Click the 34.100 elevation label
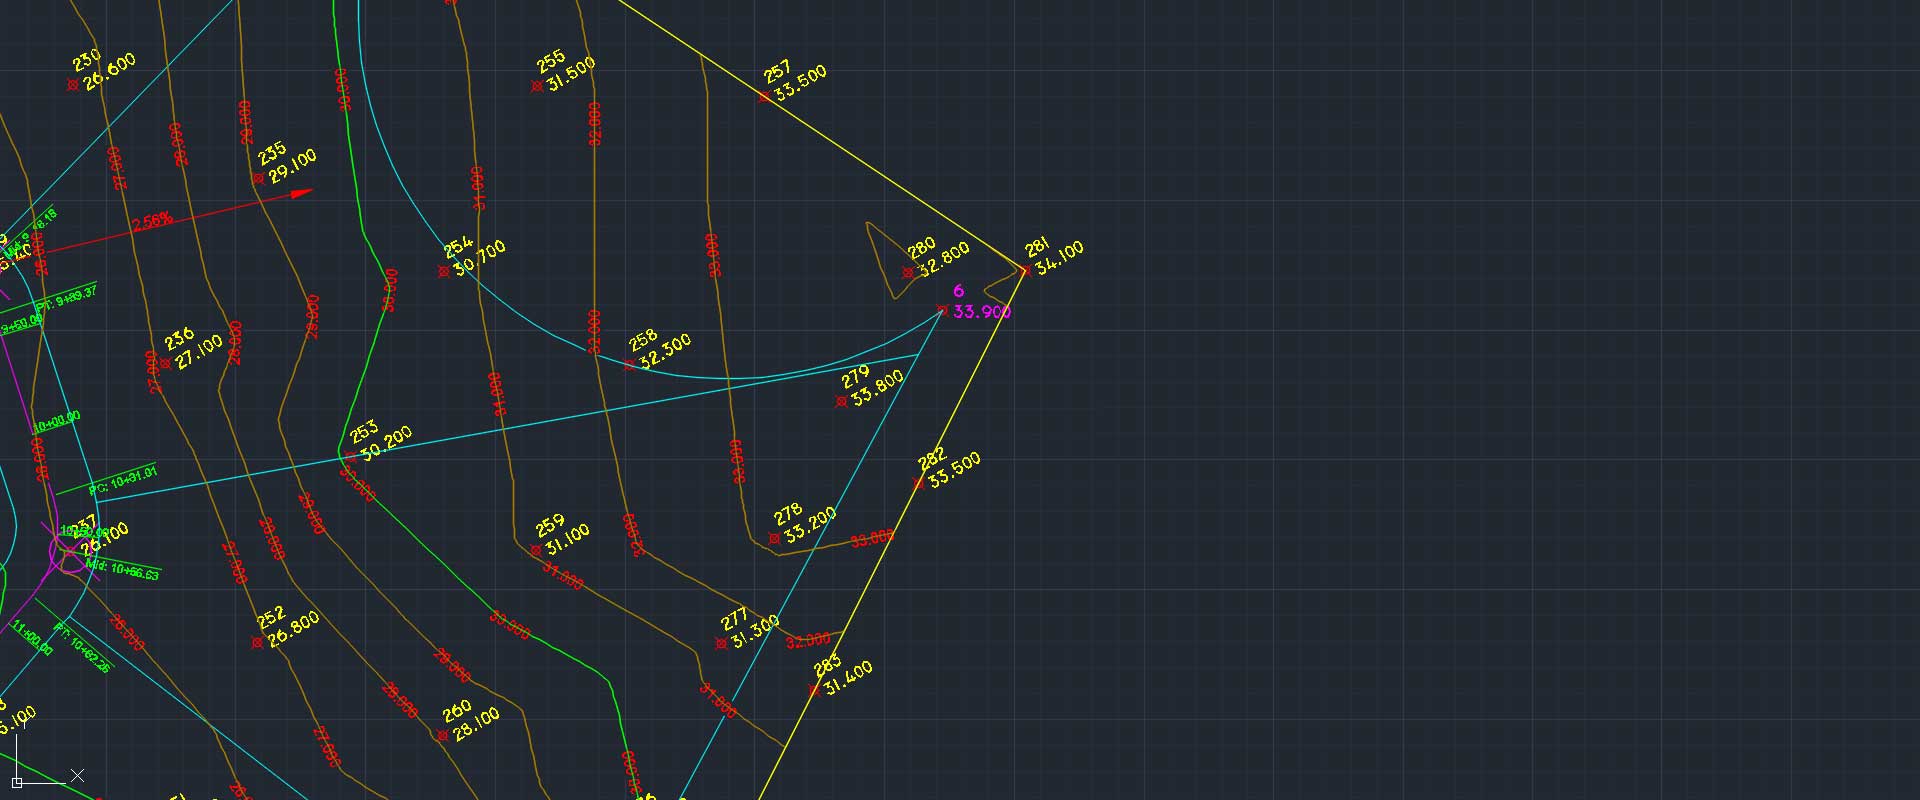Screen dimensions: 1920x800 click(x=1060, y=257)
